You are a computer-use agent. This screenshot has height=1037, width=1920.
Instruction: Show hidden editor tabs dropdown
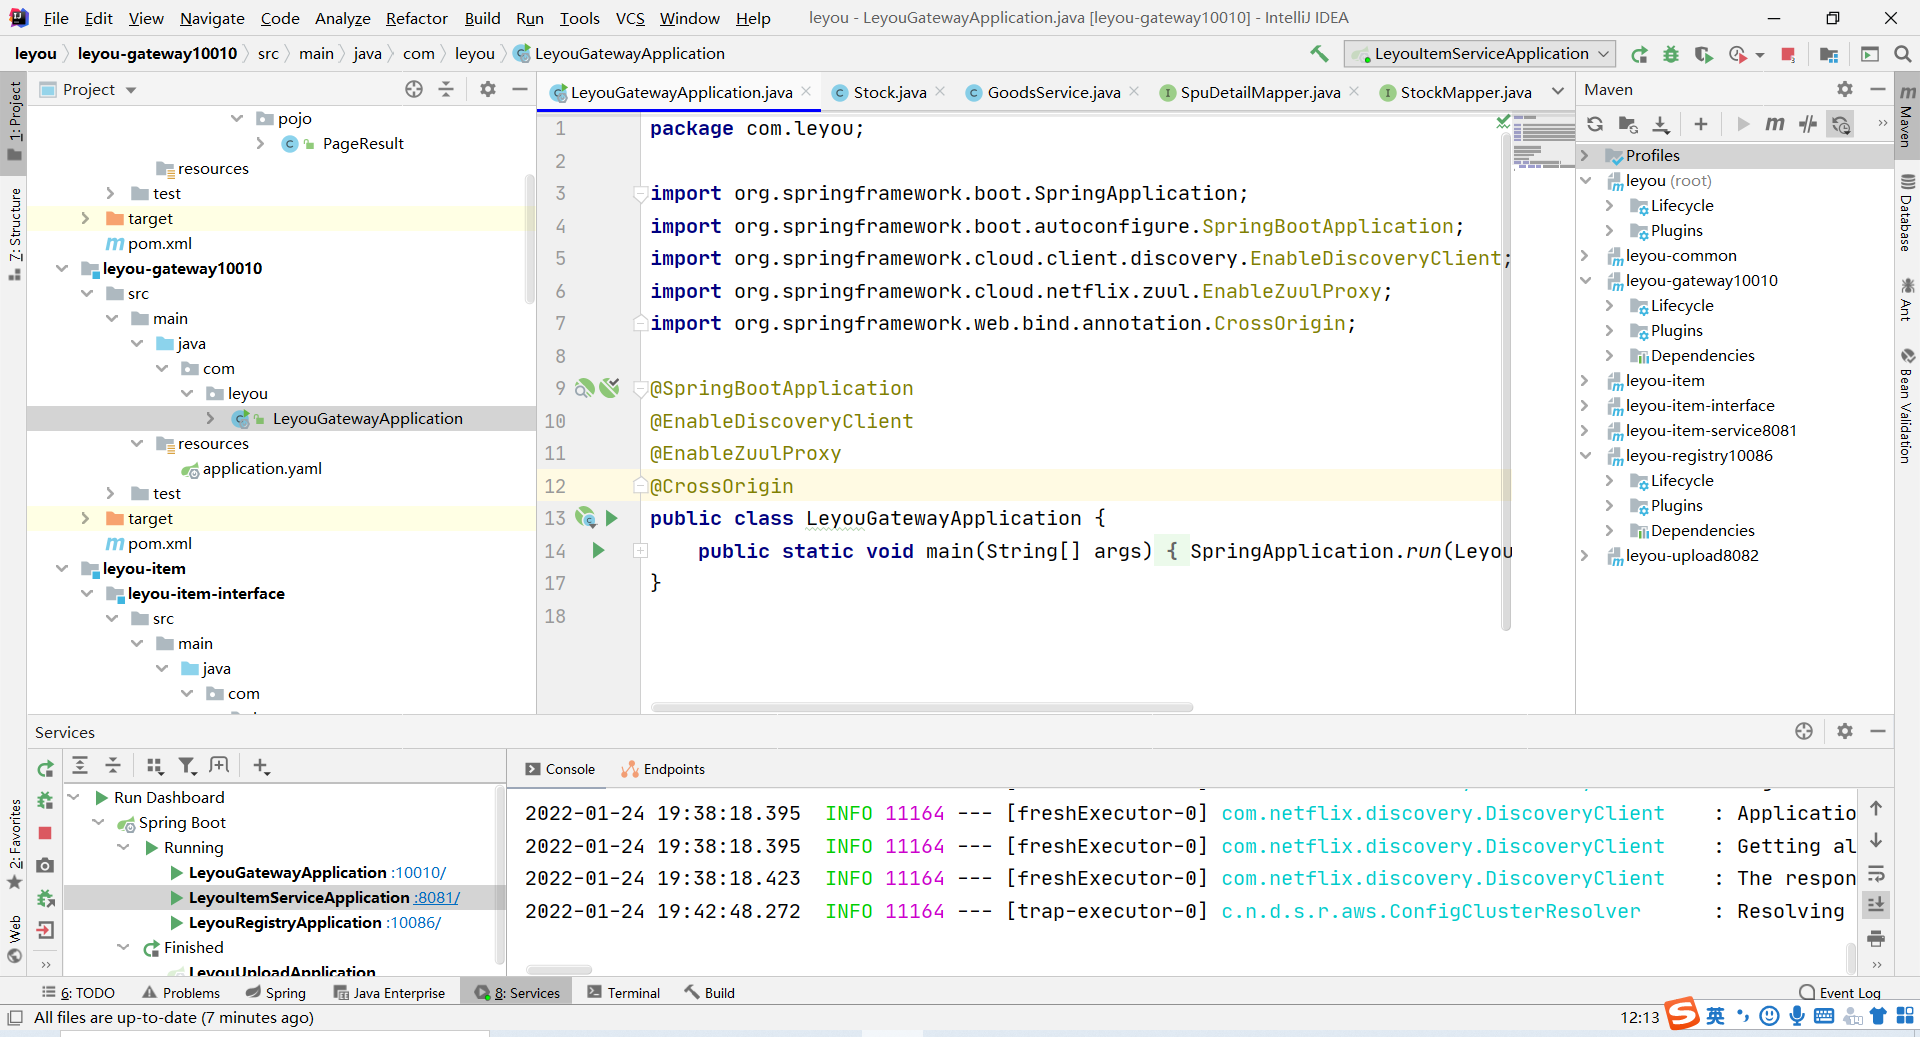click(x=1557, y=92)
